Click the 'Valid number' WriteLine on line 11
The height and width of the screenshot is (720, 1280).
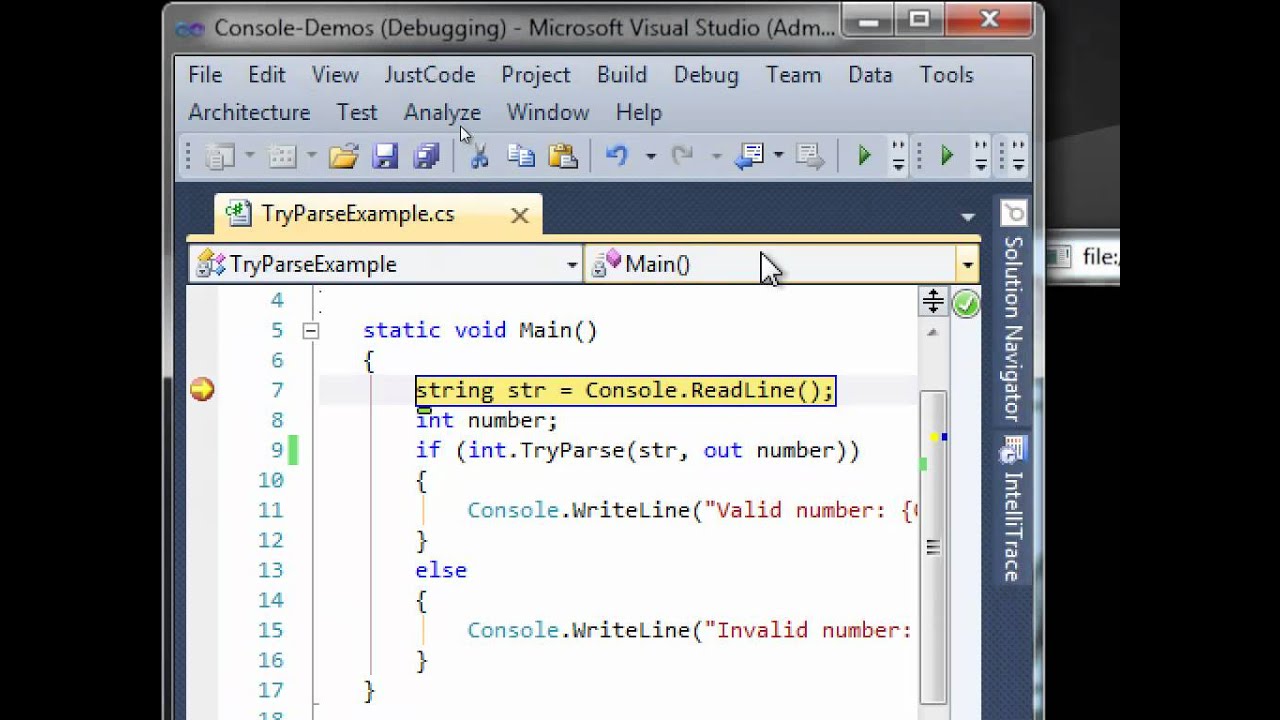tap(692, 511)
